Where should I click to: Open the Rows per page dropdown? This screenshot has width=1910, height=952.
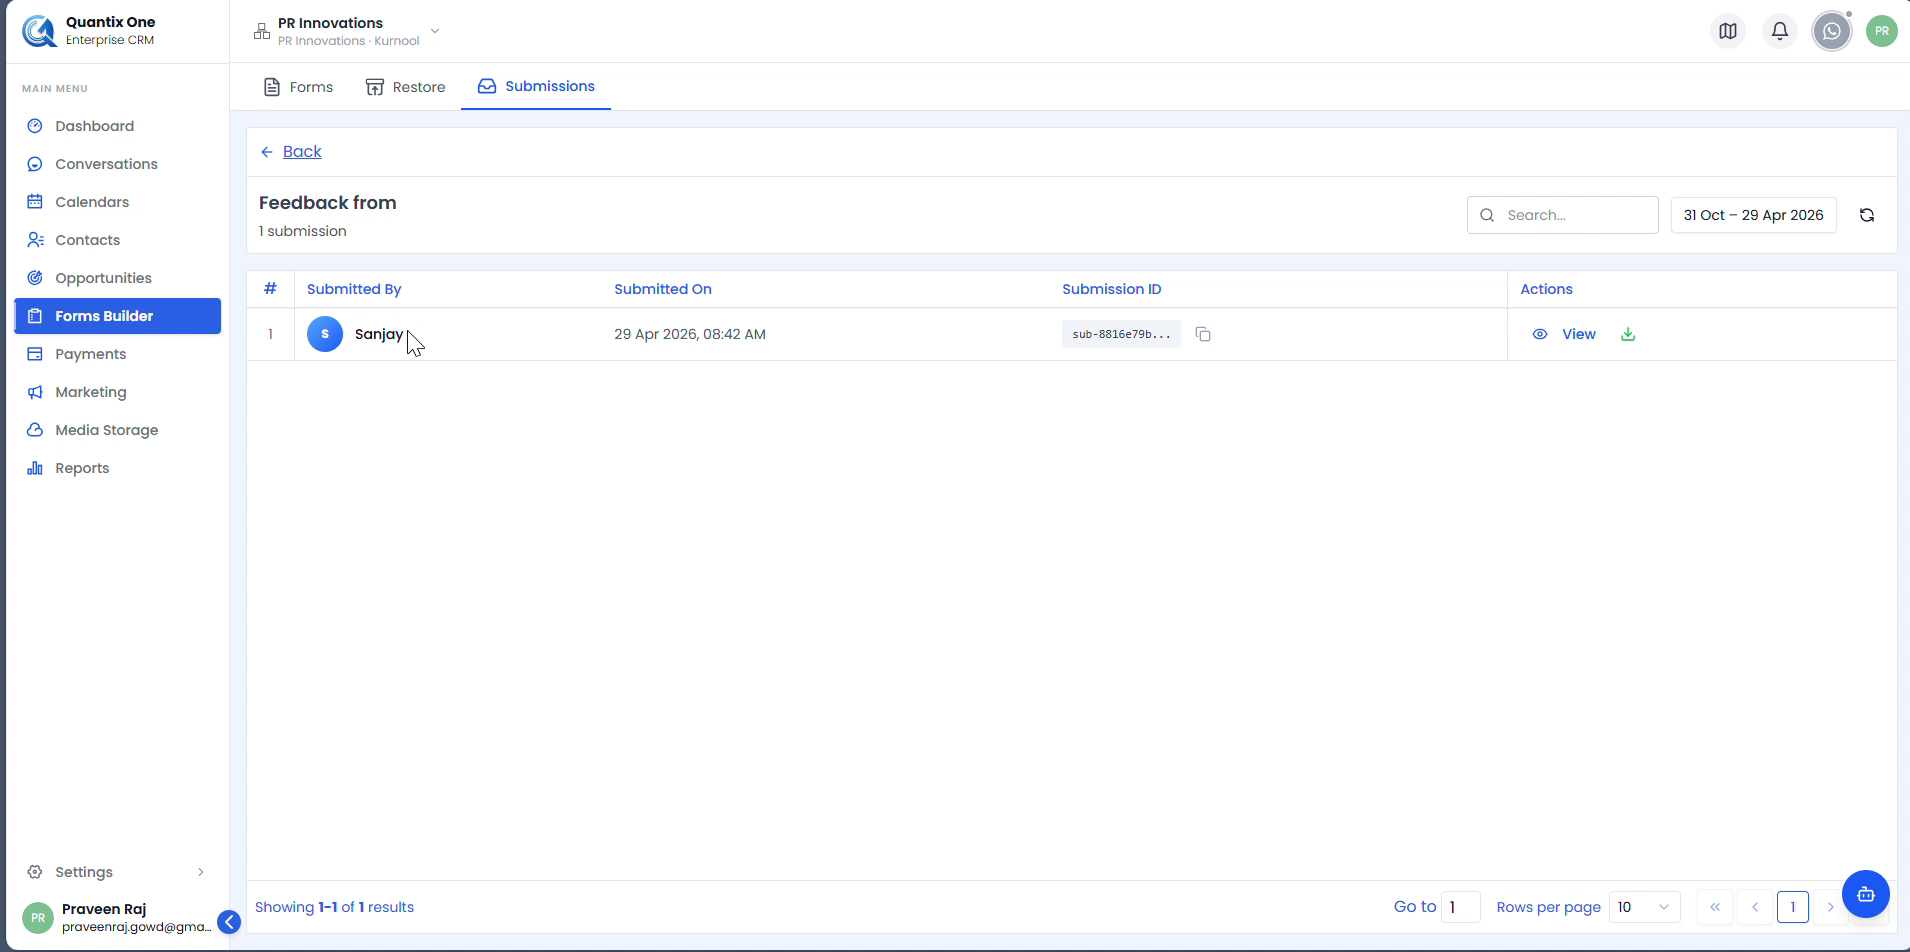pyautogui.click(x=1644, y=907)
